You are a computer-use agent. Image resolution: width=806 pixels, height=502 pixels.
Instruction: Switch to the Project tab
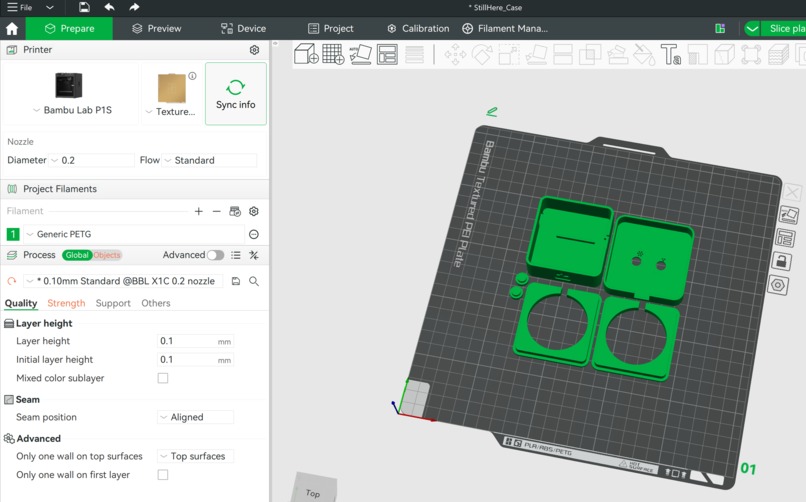click(331, 29)
